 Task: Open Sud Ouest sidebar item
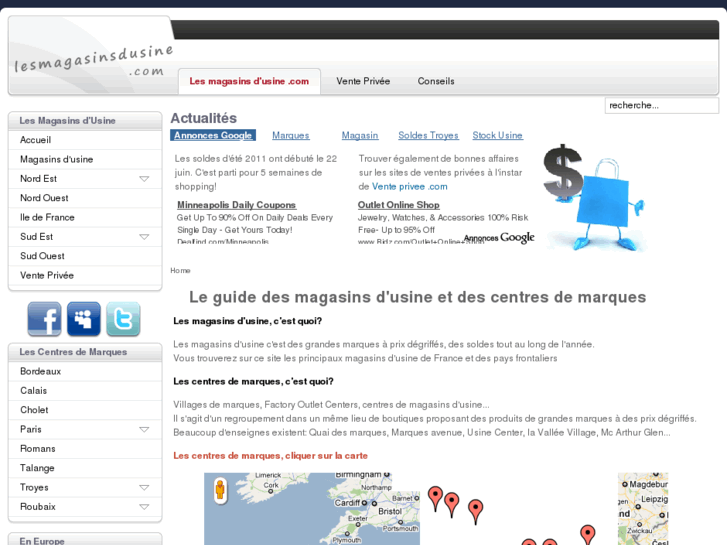click(x=85, y=256)
